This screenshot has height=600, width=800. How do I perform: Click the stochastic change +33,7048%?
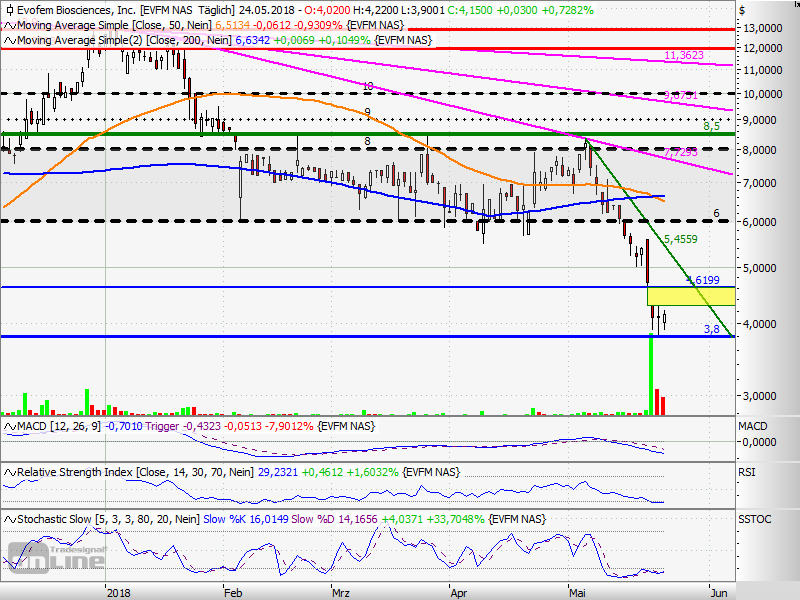tap(456, 519)
